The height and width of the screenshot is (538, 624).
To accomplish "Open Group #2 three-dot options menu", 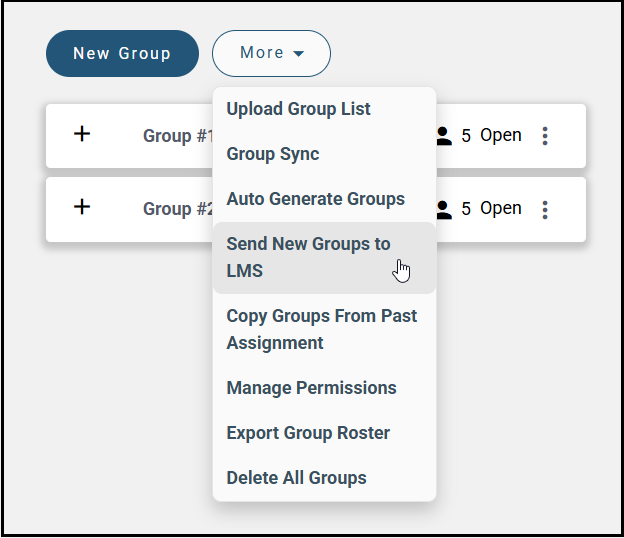I will pyautogui.click(x=545, y=210).
